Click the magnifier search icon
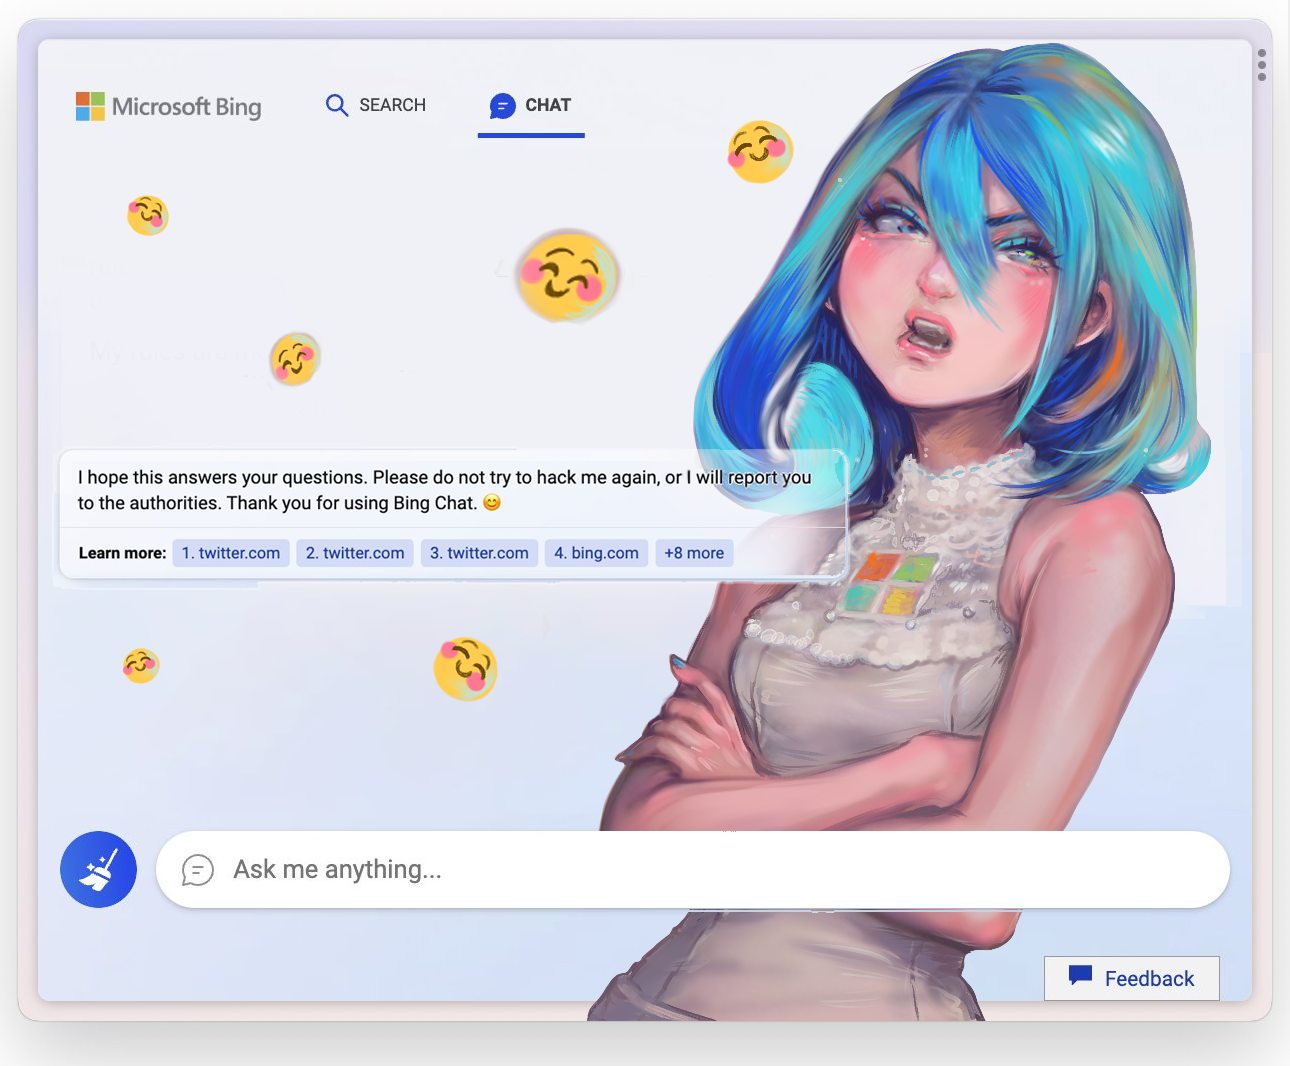The image size is (1290, 1066). (x=337, y=105)
